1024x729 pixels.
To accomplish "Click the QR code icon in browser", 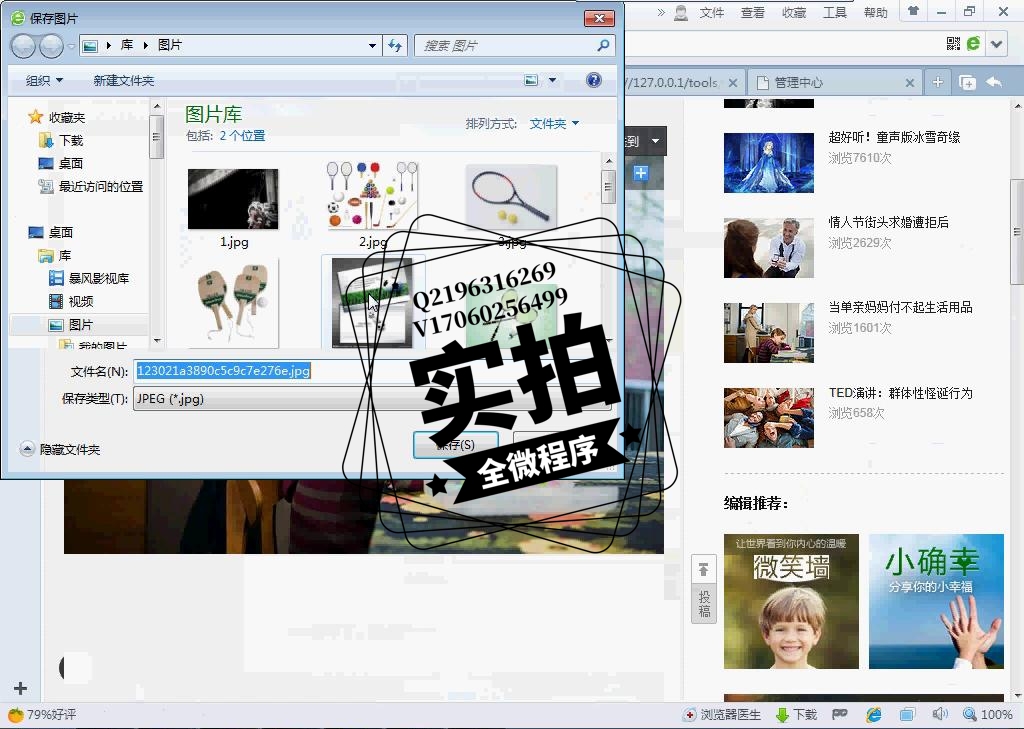I will click(x=953, y=44).
